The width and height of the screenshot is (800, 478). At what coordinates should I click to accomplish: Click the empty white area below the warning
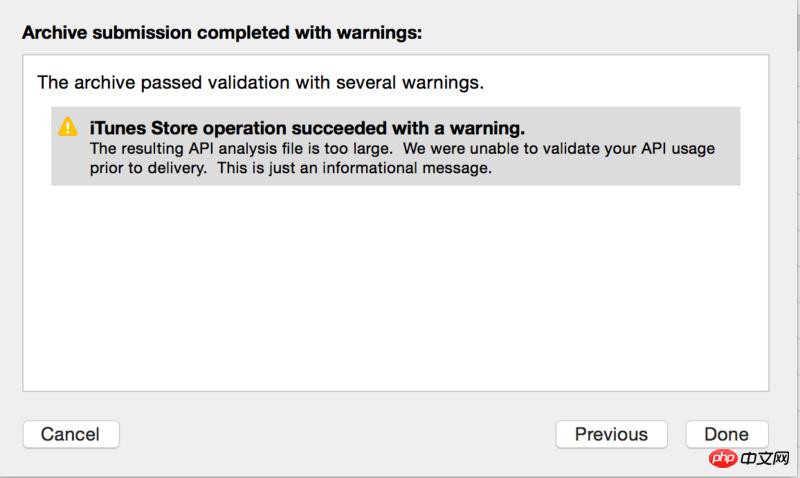pos(395,290)
